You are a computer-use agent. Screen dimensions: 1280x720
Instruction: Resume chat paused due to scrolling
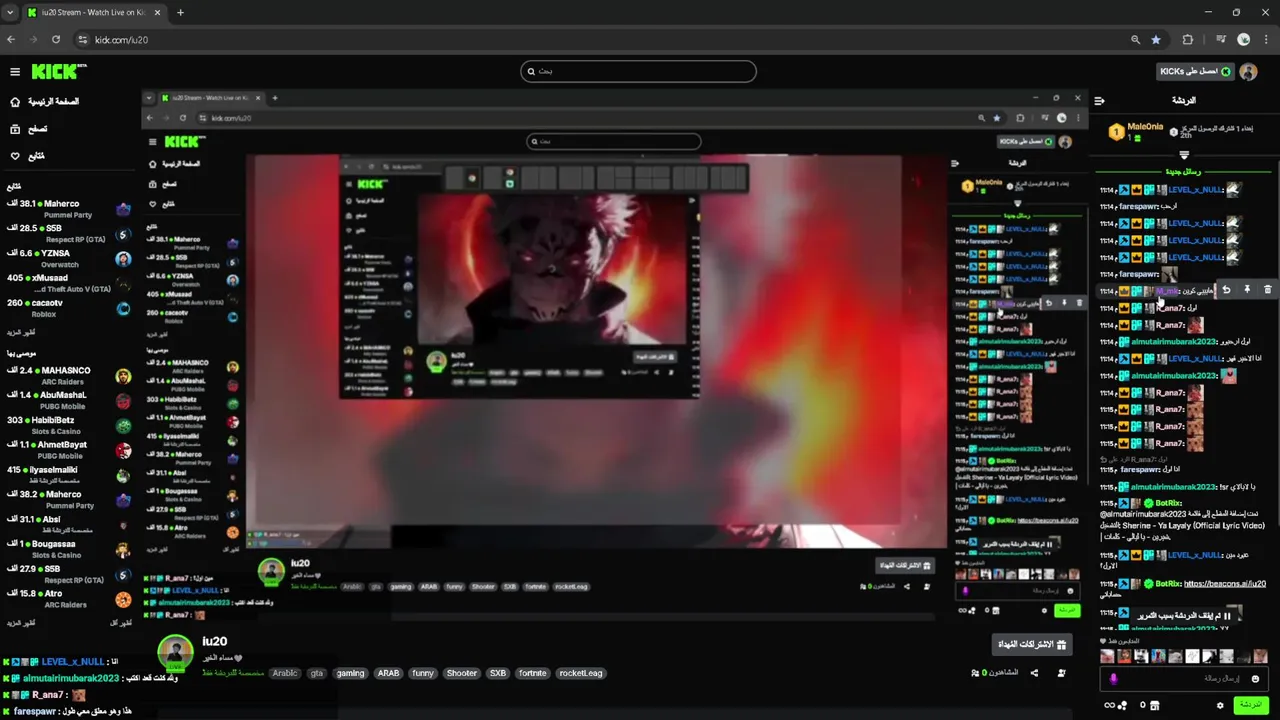click(1183, 616)
